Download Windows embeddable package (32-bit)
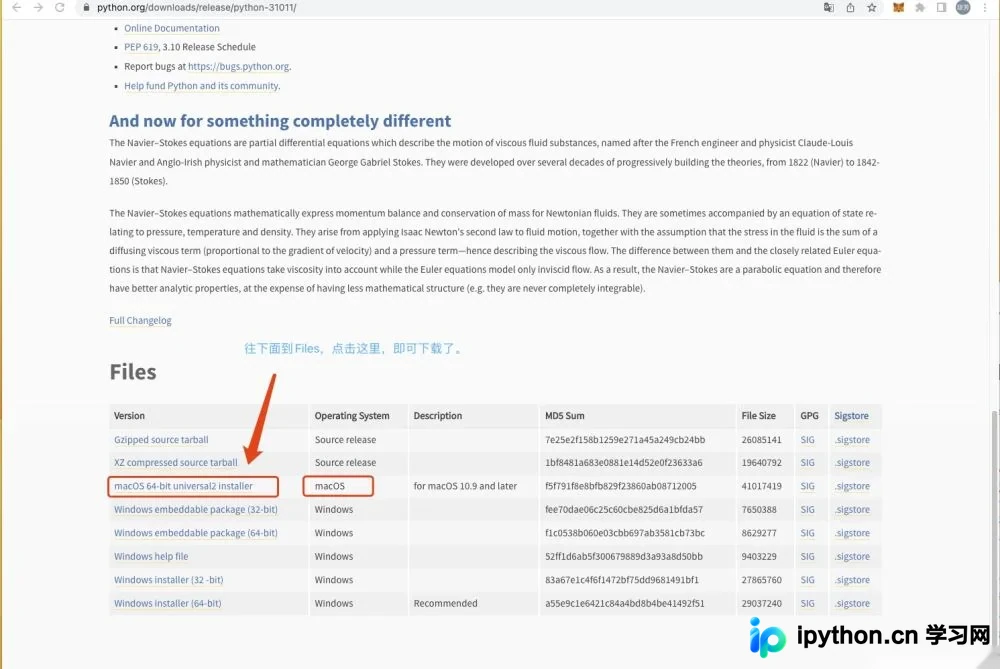 196,510
